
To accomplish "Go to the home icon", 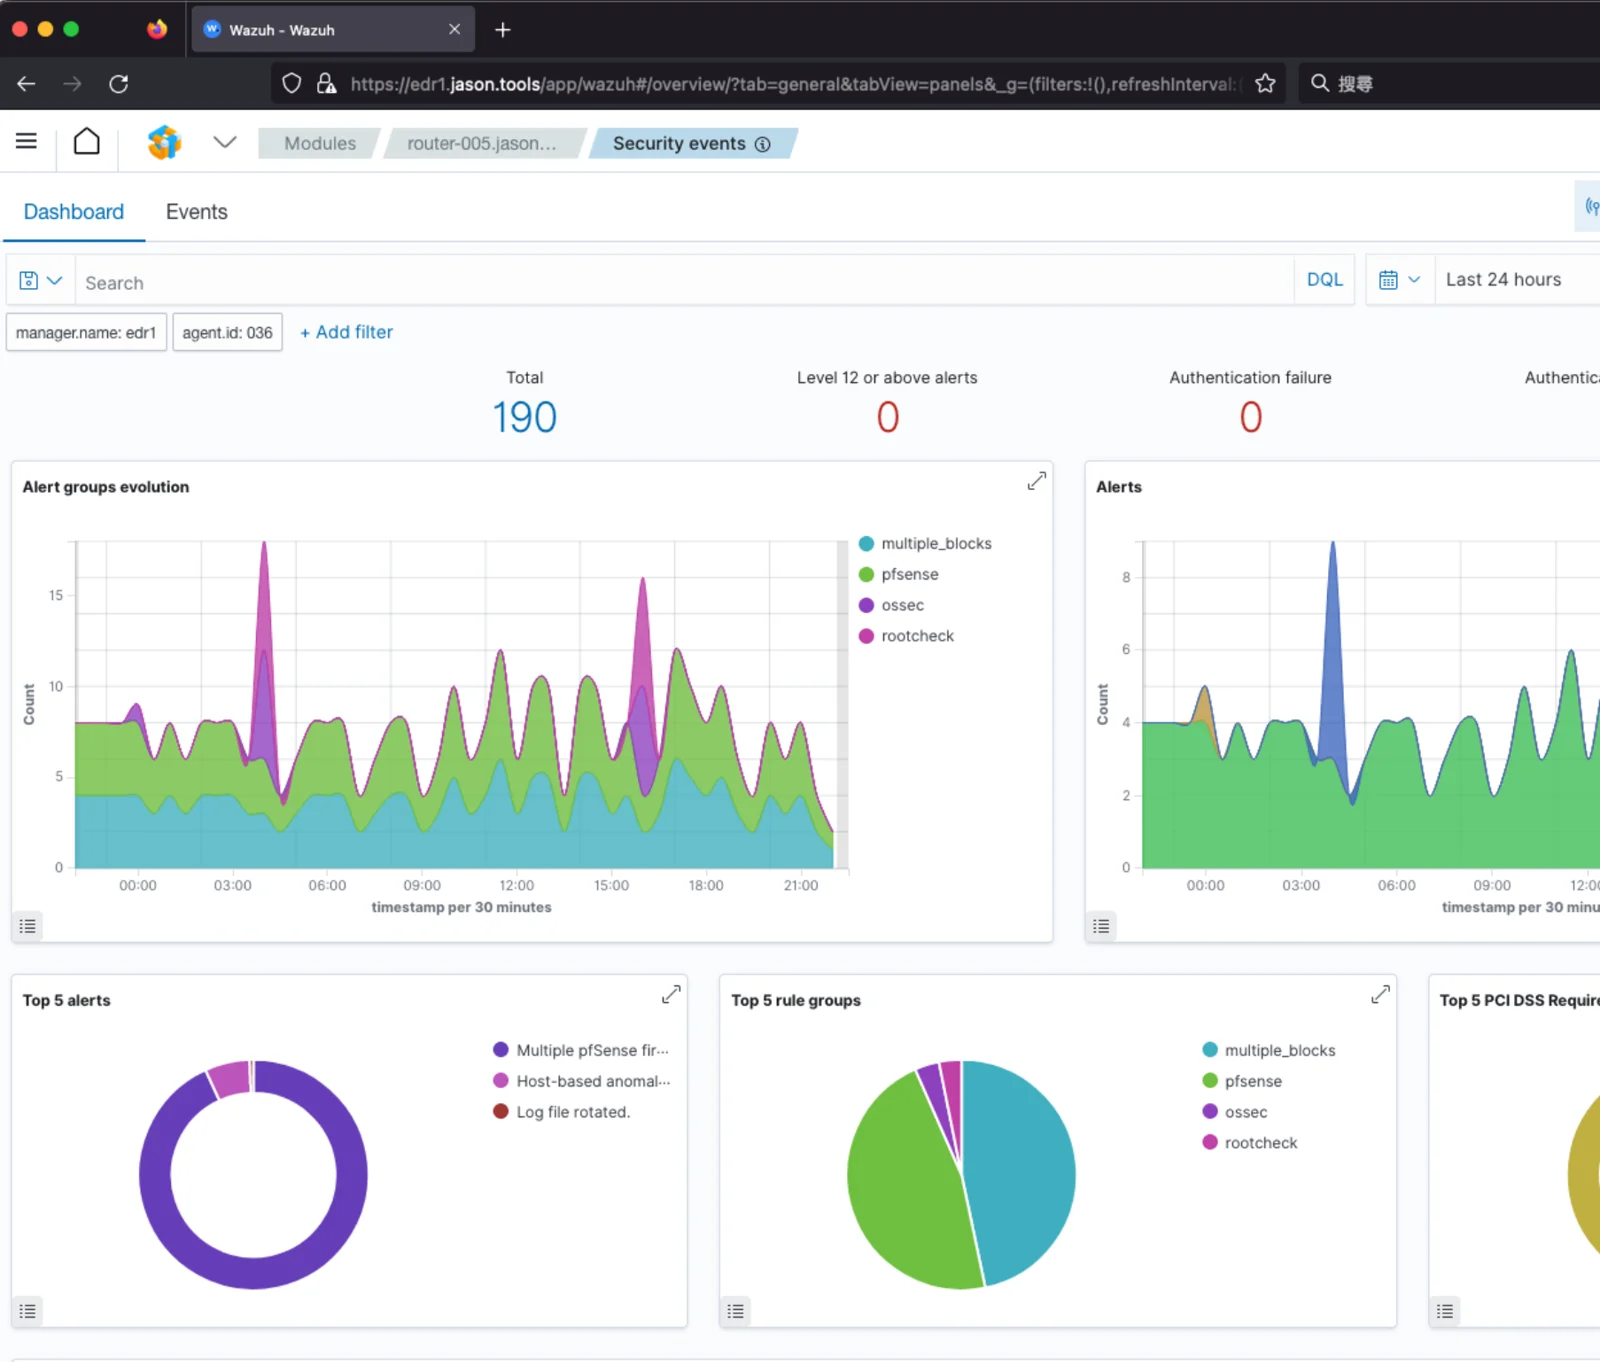I will pyautogui.click(x=87, y=142).
